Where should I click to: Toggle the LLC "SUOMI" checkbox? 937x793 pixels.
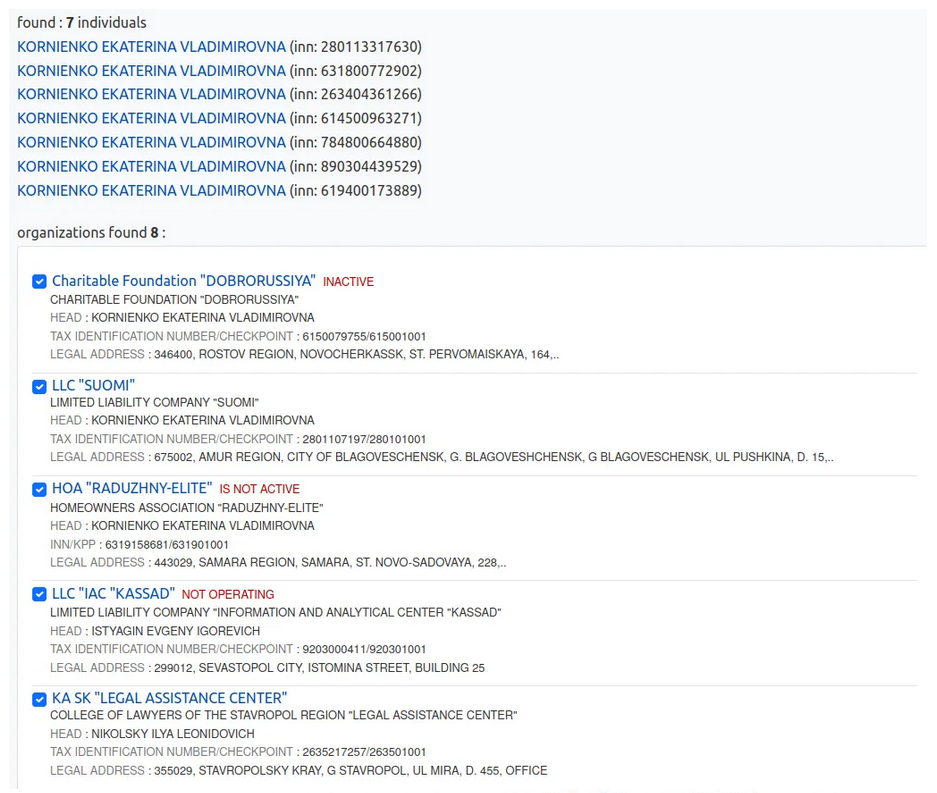point(39,386)
